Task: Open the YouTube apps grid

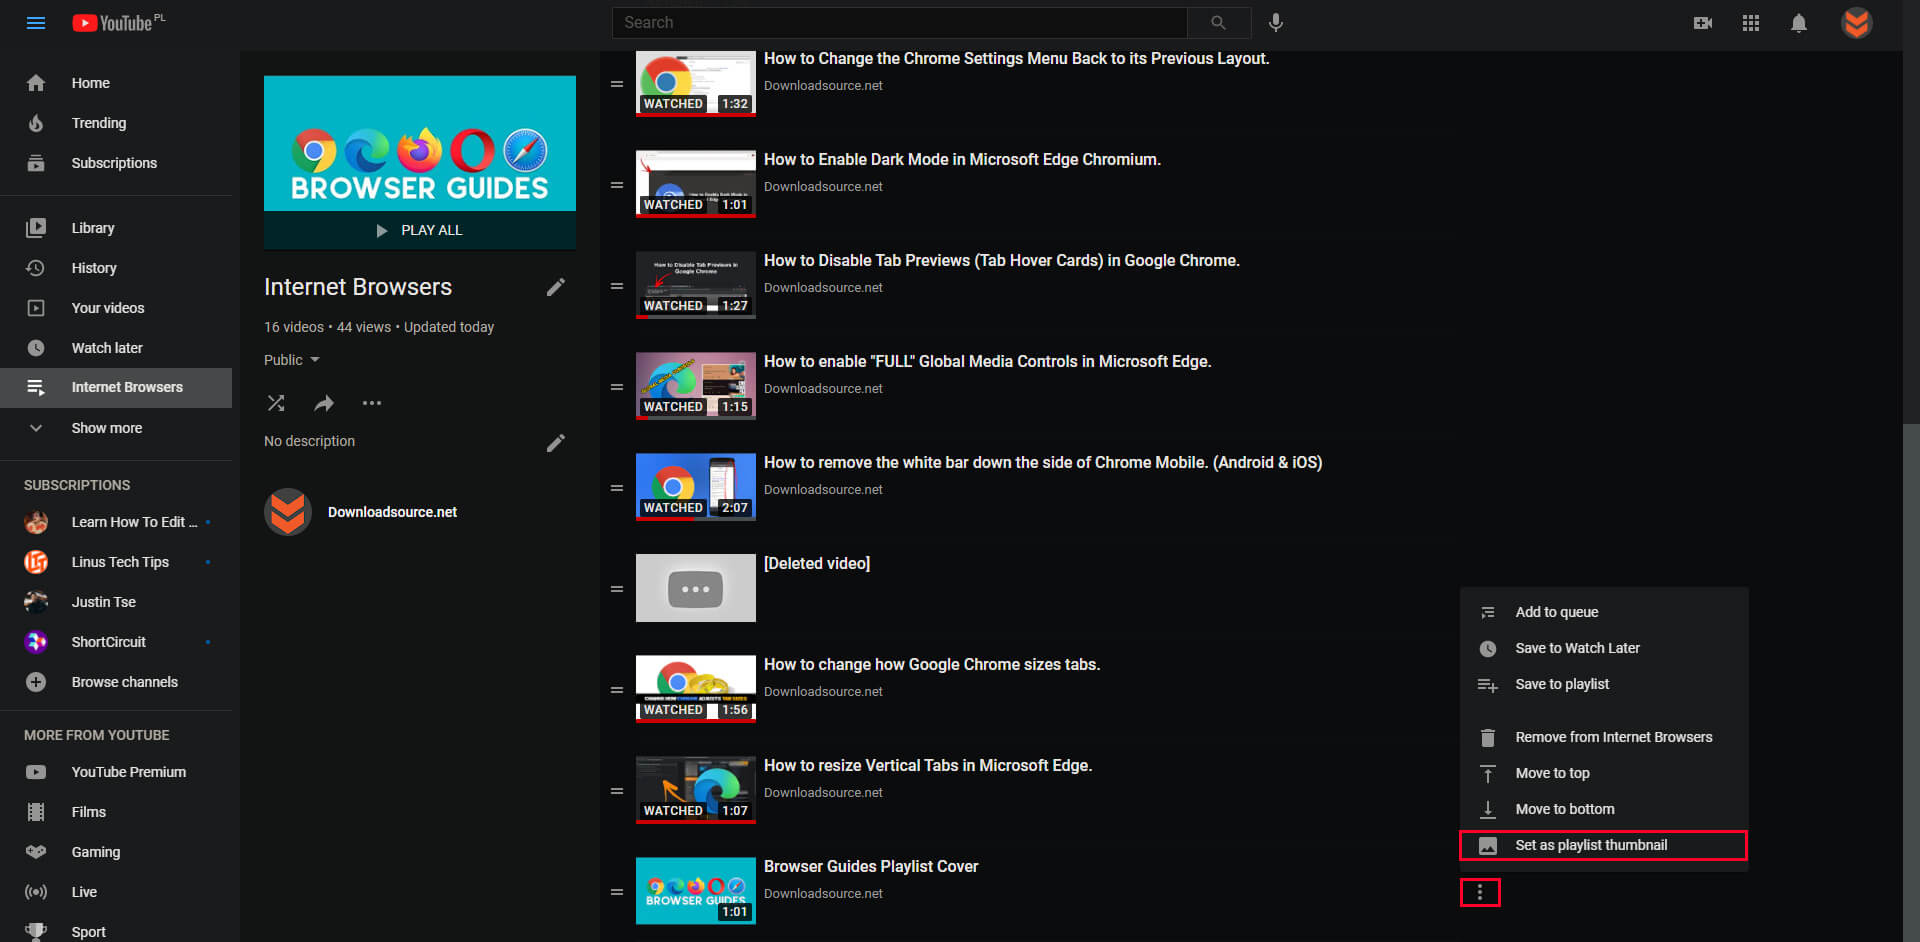Action: (1750, 23)
